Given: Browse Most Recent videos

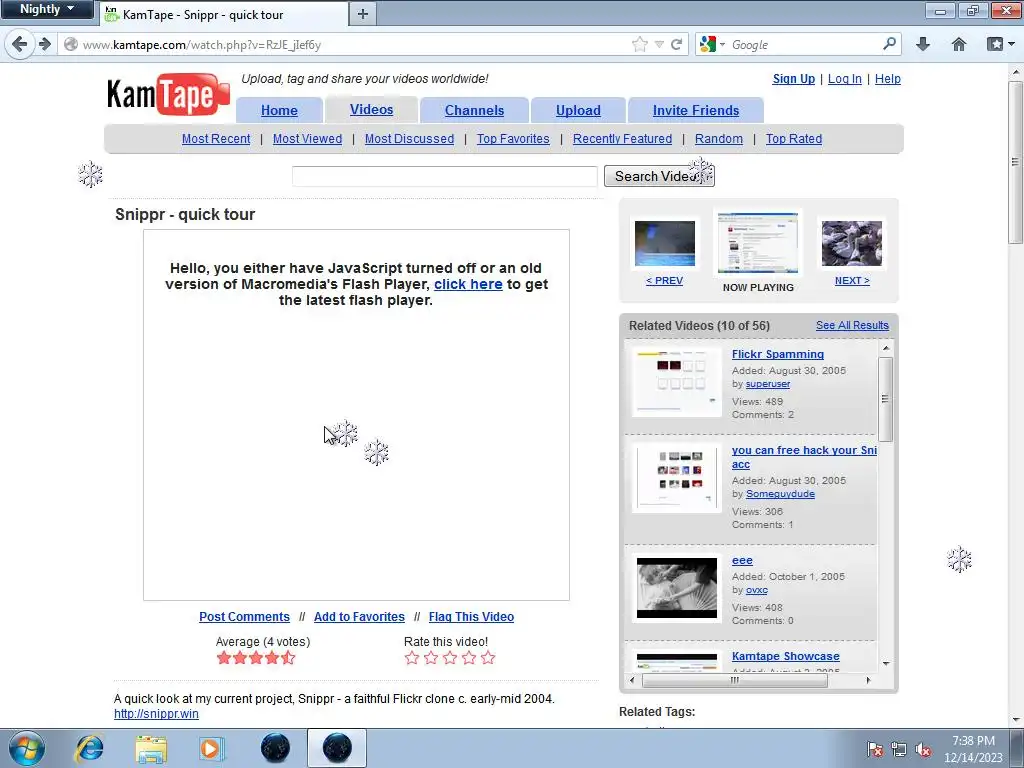Looking at the screenshot, I should click(216, 138).
